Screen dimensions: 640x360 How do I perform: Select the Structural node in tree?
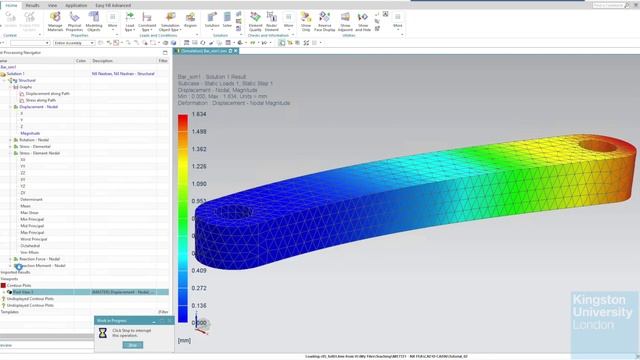pos(27,80)
